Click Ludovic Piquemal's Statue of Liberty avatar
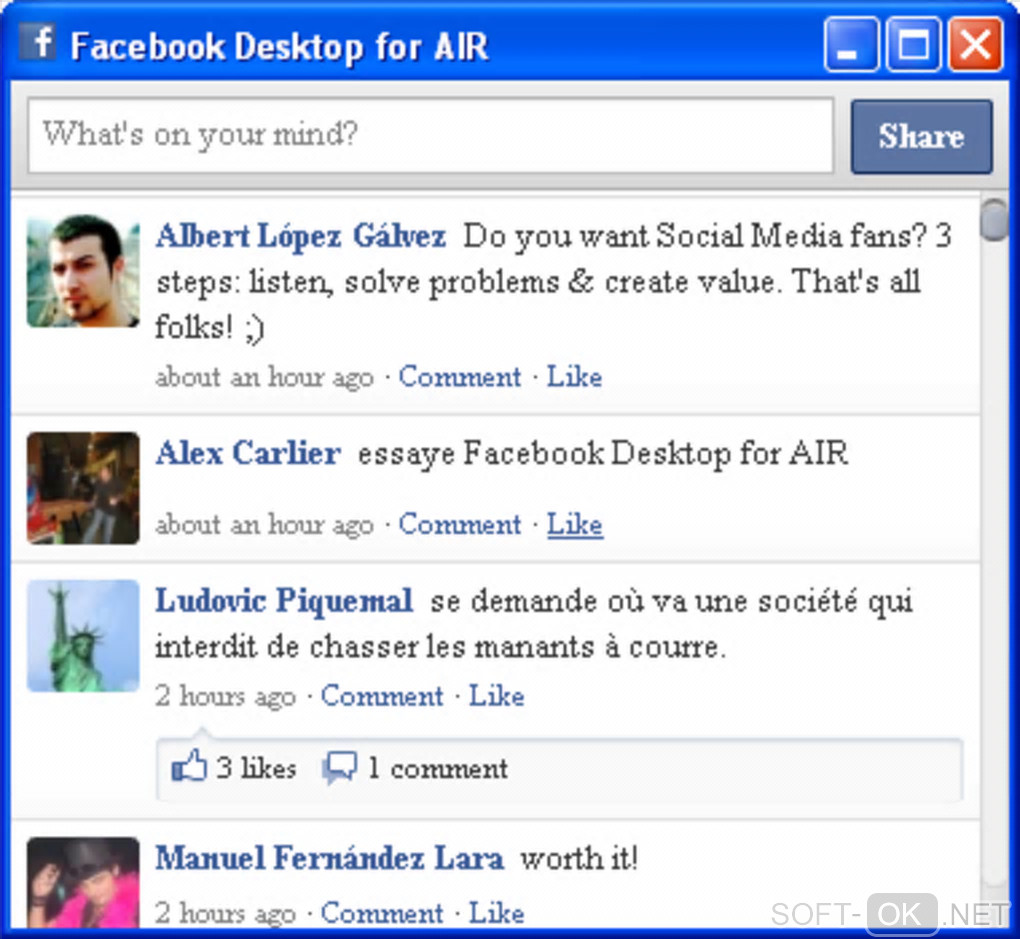Screen dimensions: 1020x939 pyautogui.click(x=83, y=636)
